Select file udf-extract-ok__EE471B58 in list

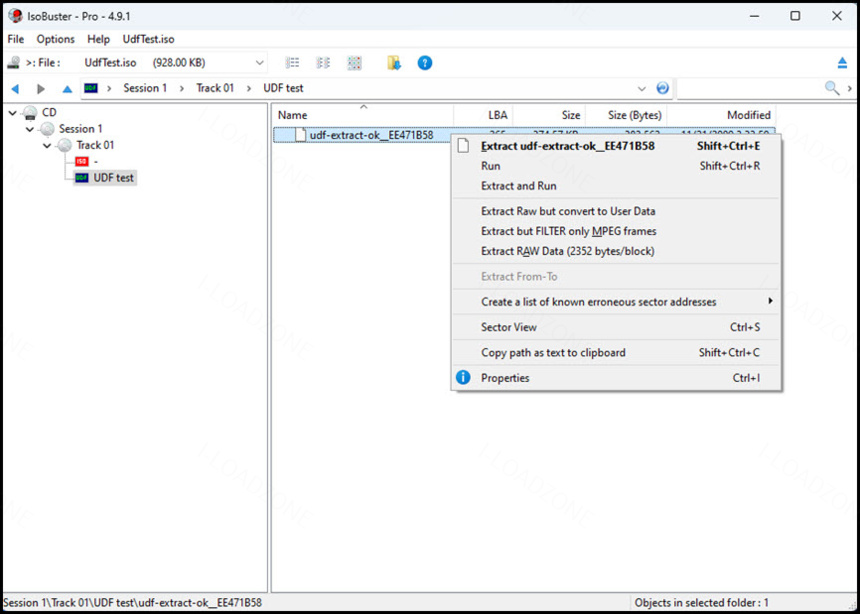tap(371, 134)
